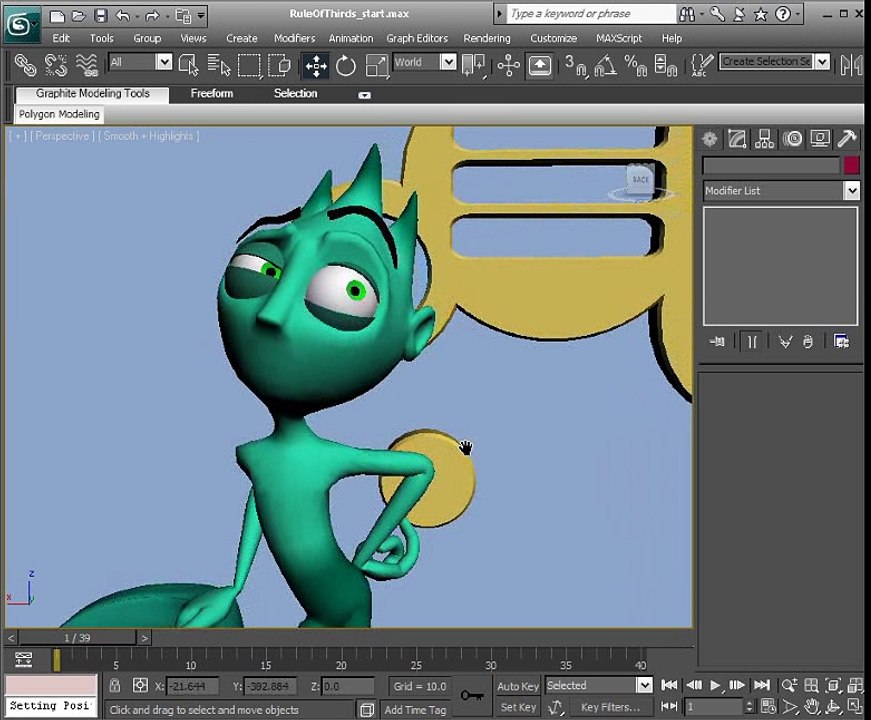Open the Rendering menu

pyautogui.click(x=487, y=38)
